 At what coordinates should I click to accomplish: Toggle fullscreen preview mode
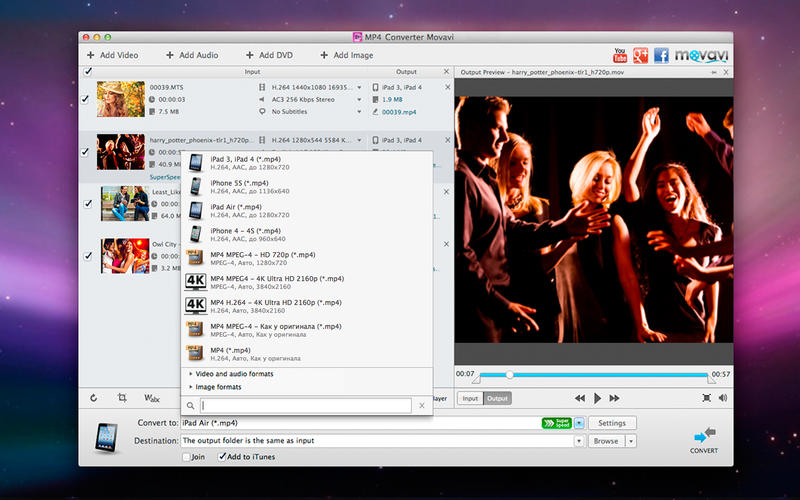706,398
